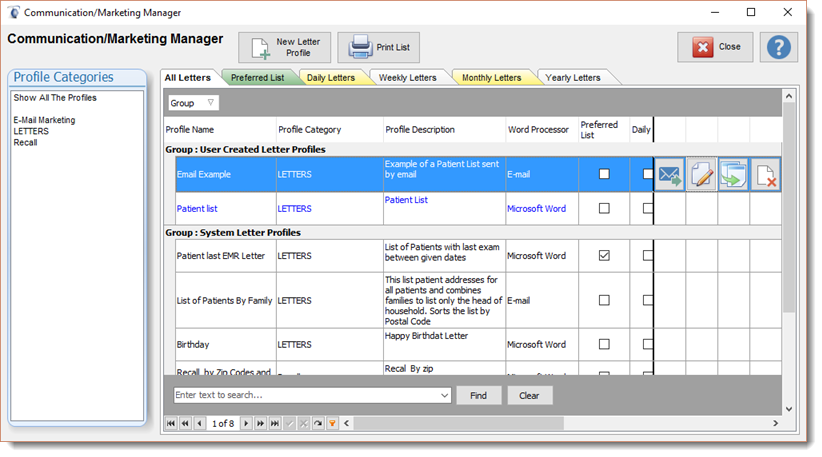Image resolution: width=822 pixels, height=457 pixels.
Task: Click the delete profile icon with red X
Action: coord(765,175)
